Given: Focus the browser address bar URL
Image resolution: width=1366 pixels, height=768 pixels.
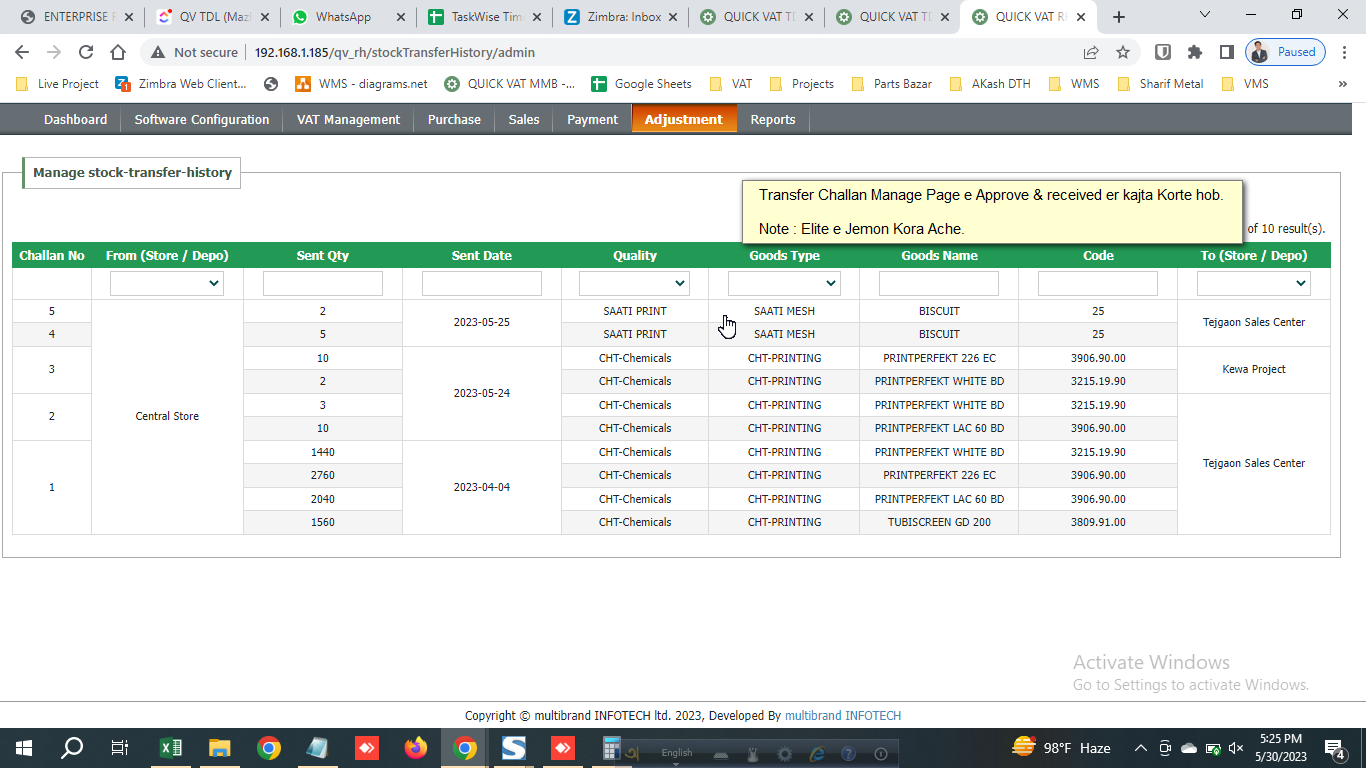Looking at the screenshot, I should click(x=395, y=52).
